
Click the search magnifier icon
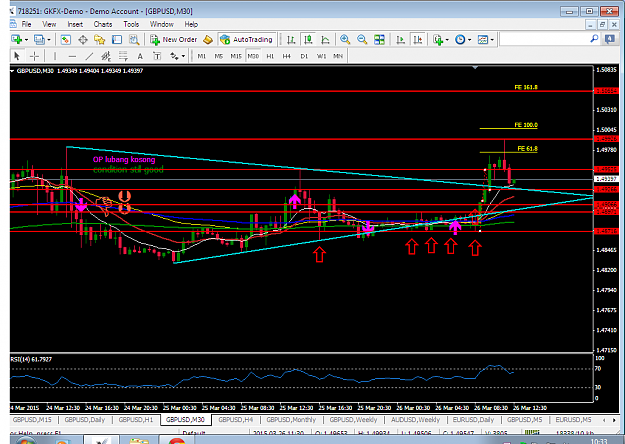[594, 39]
